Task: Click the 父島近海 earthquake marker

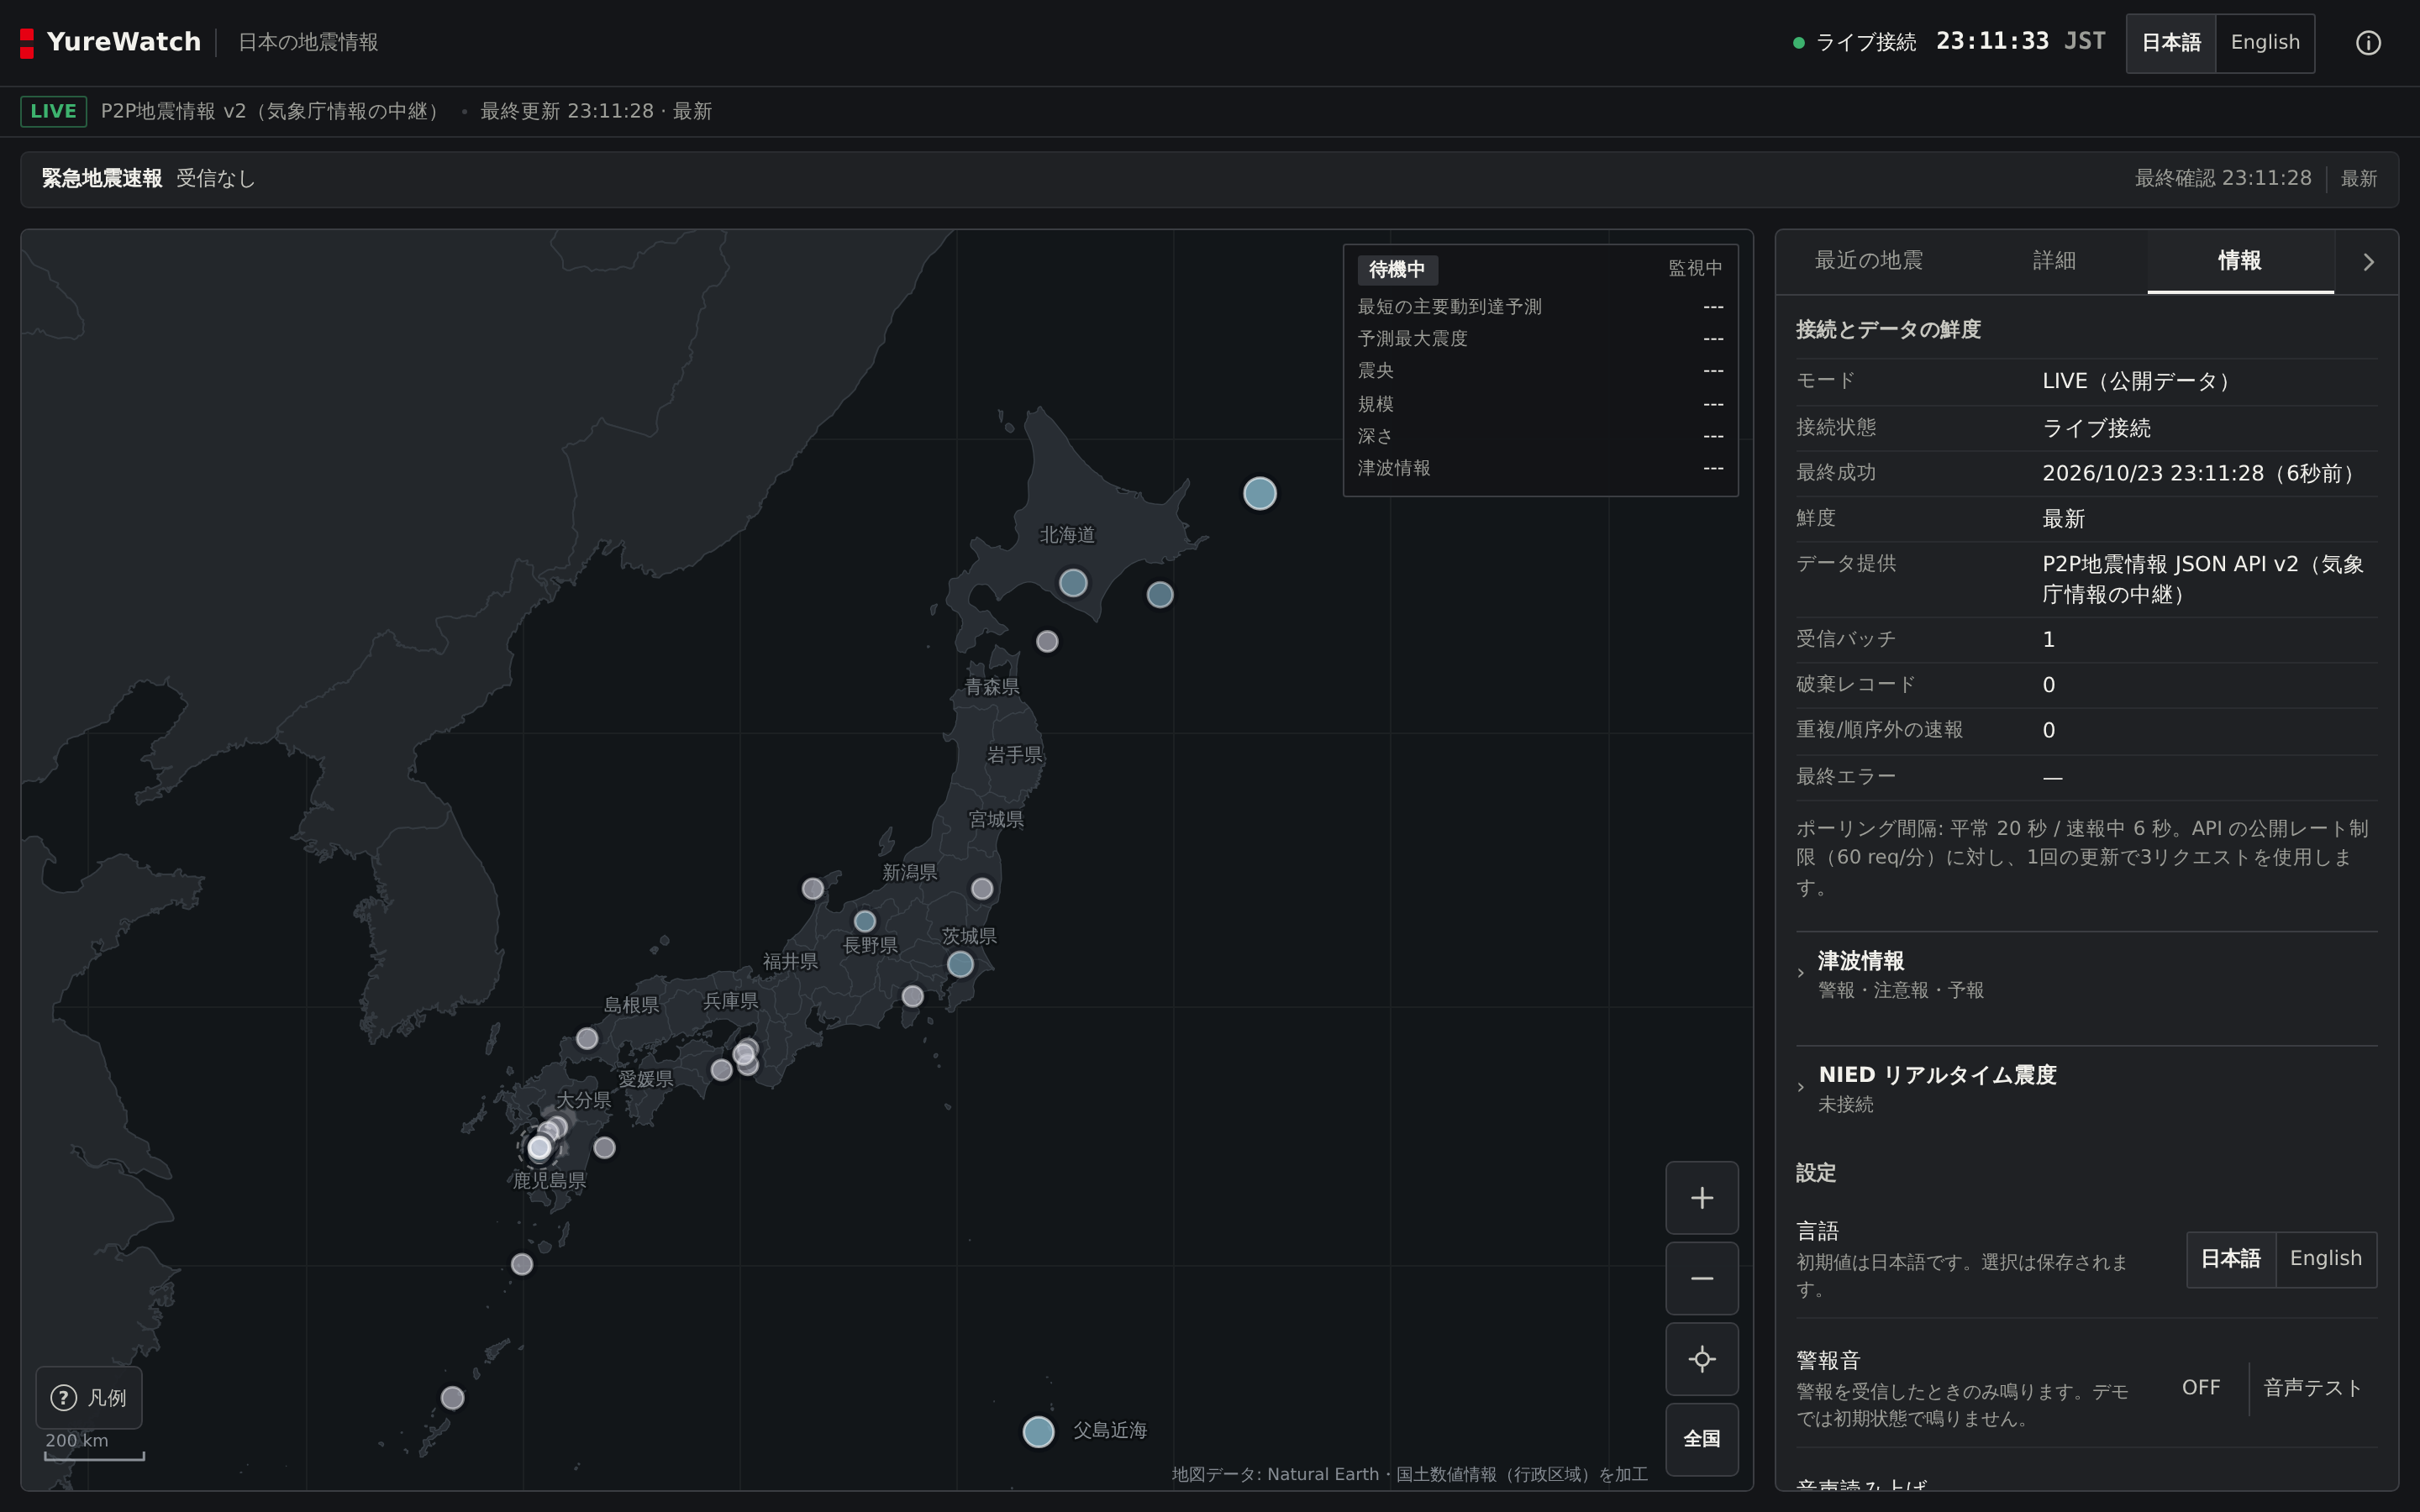Action: click(x=1038, y=1431)
